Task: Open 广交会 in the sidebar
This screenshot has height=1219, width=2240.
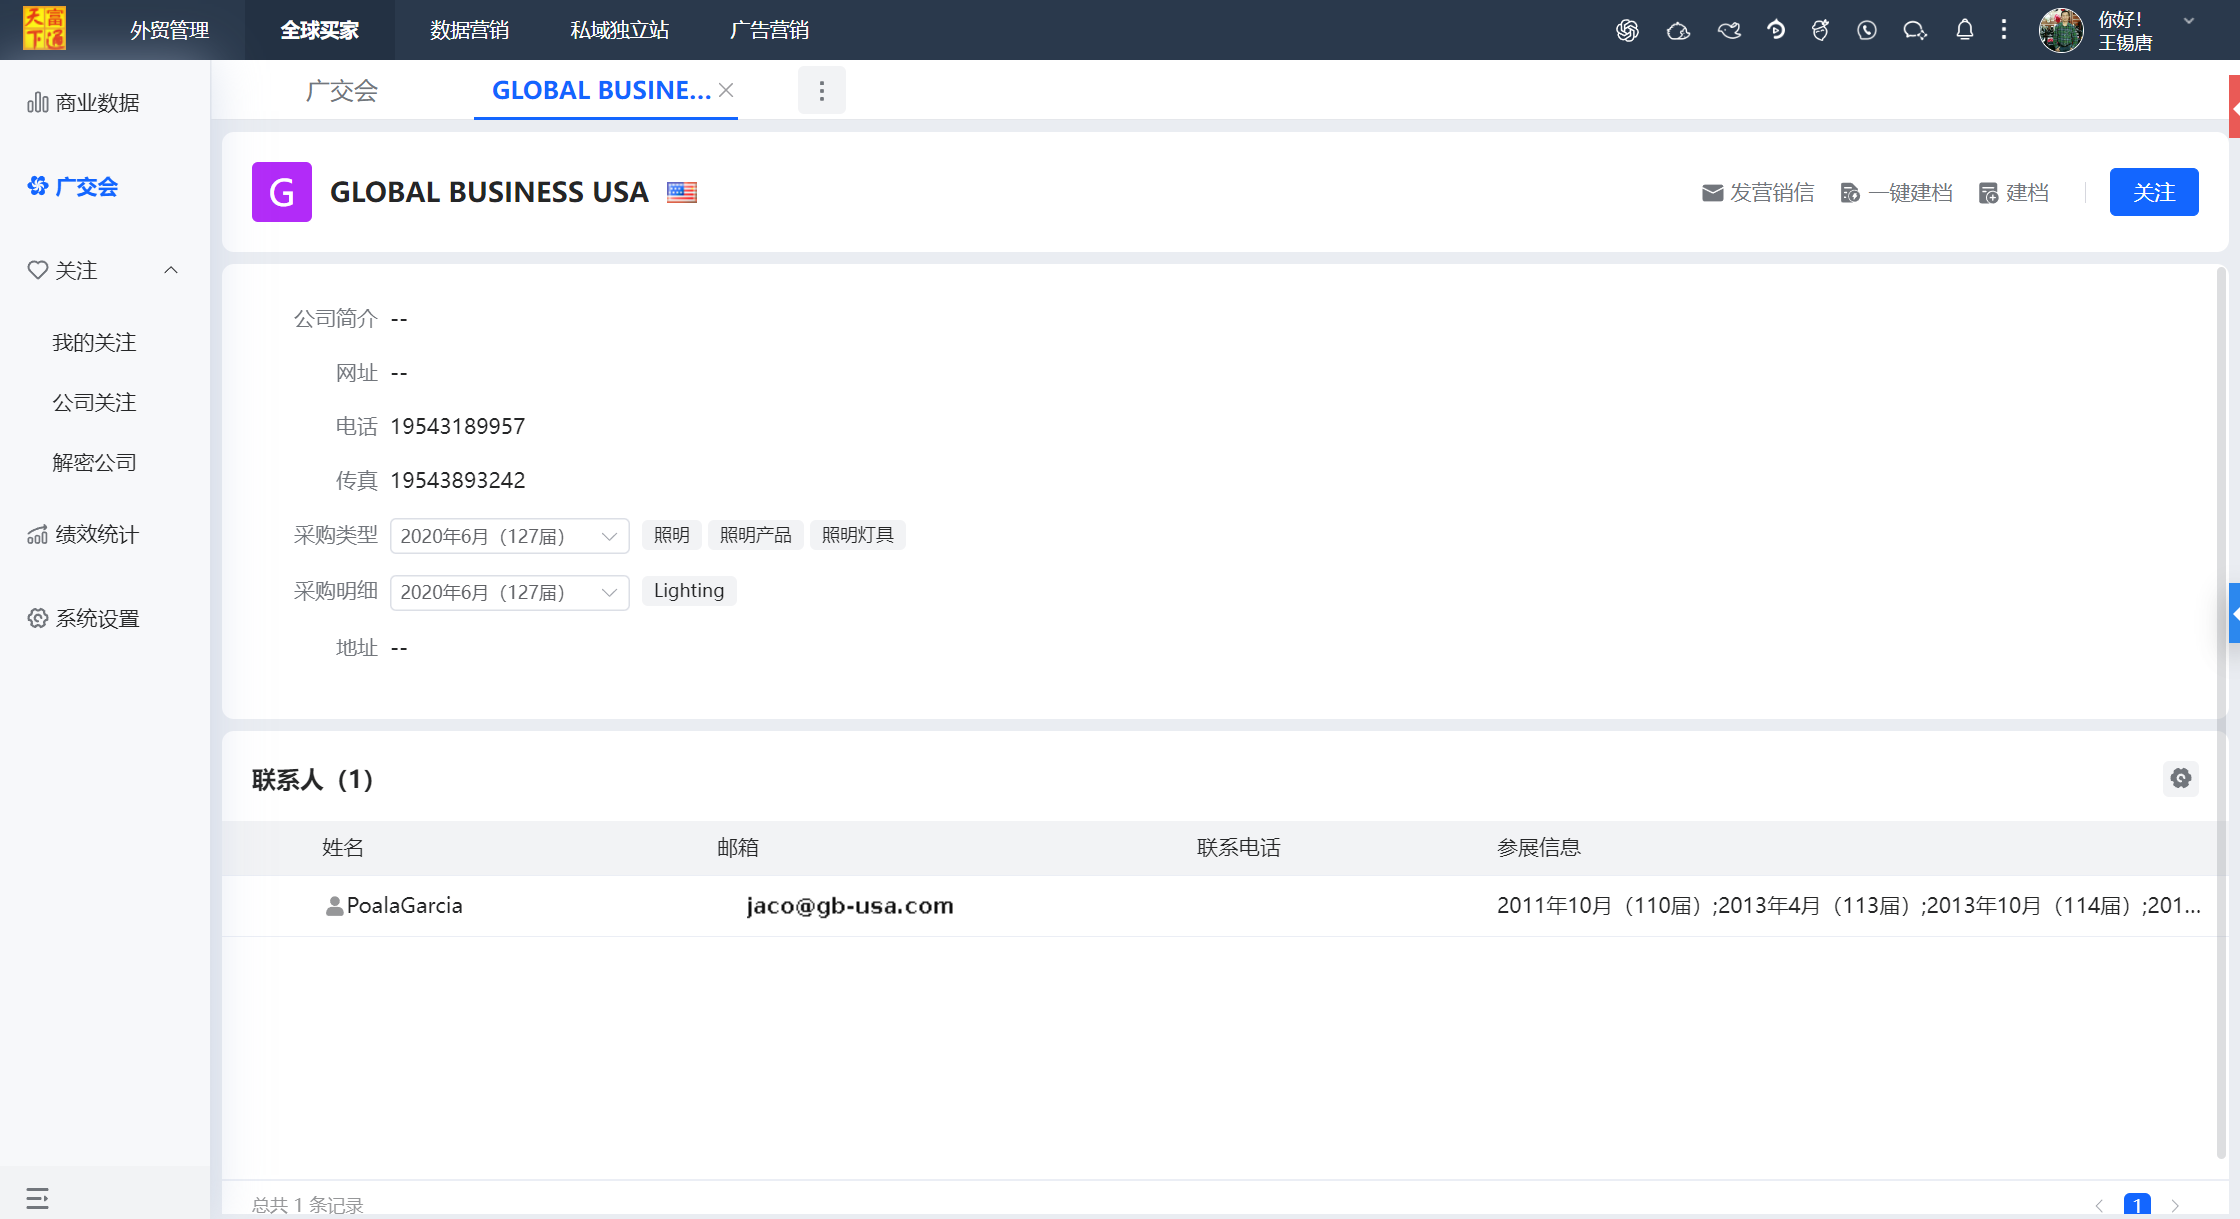Action: point(87,187)
